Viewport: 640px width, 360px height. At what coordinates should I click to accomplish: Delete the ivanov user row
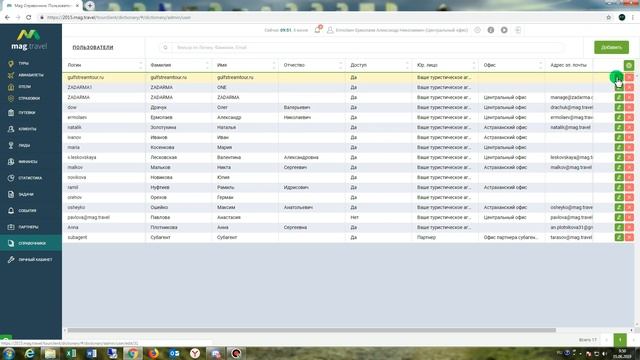[629, 137]
